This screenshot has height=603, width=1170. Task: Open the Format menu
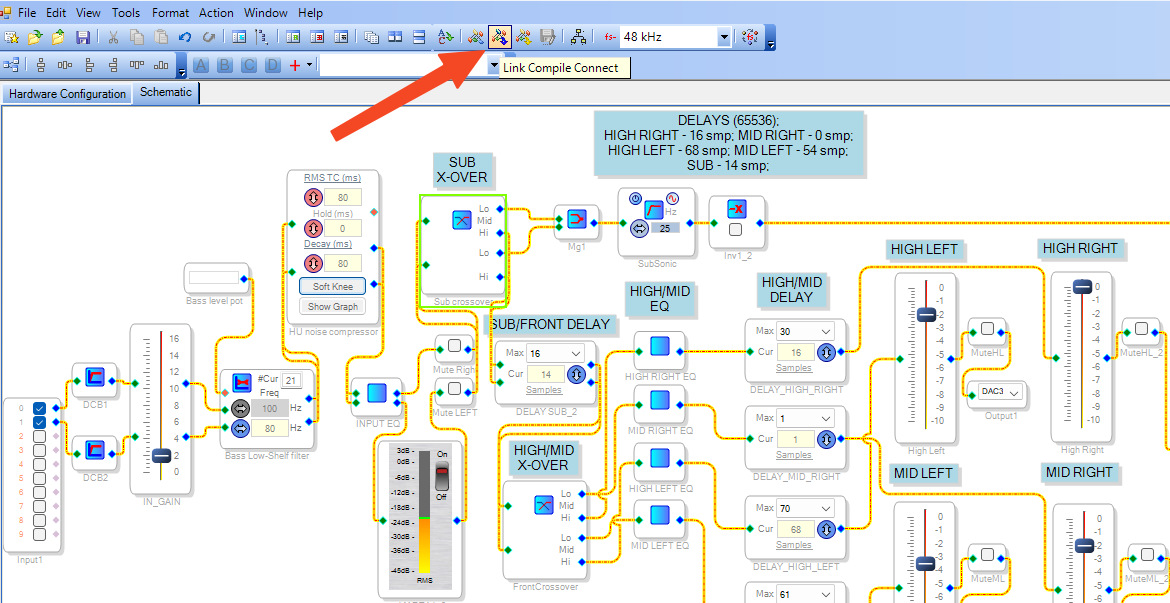point(170,13)
